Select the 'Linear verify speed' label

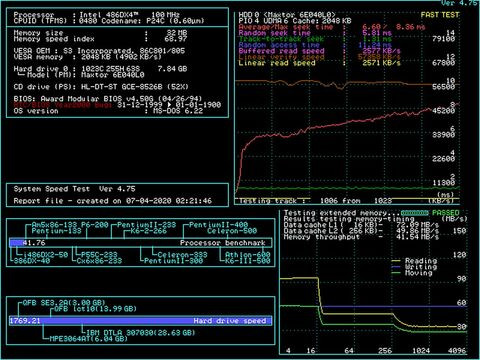pos(281,57)
